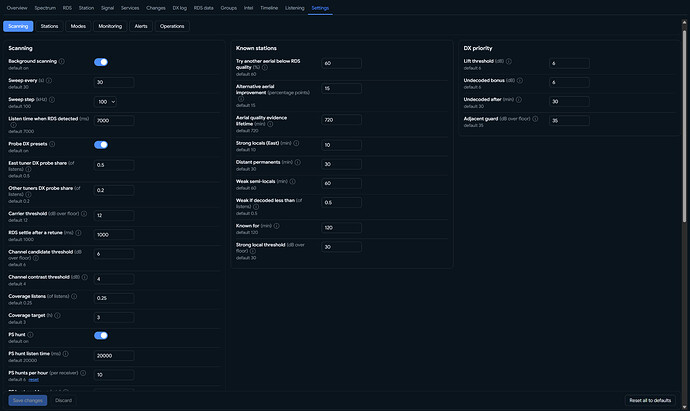Image resolution: width=690 pixels, height=411 pixels.
Task: Show info for RDS settle after a retune
Action: pos(78,232)
